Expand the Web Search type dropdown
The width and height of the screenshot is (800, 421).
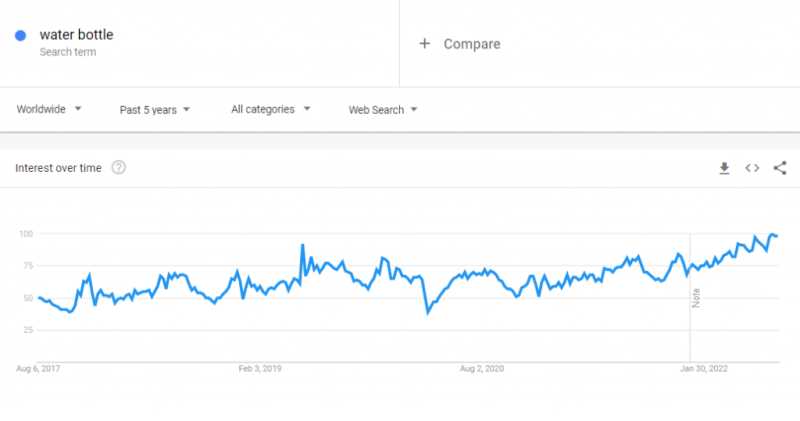pyautogui.click(x=383, y=110)
